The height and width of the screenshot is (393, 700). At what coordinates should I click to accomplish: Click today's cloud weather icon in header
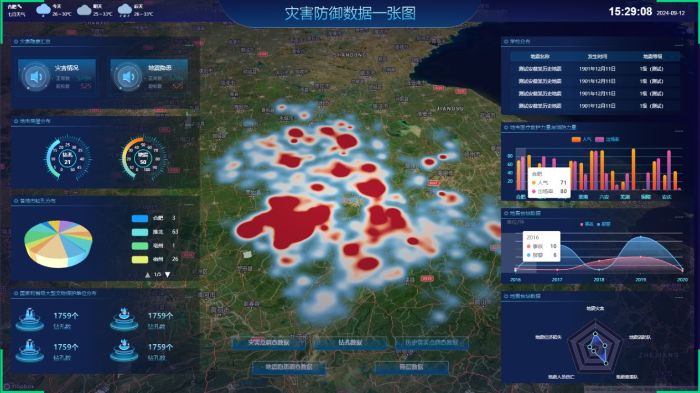43,10
